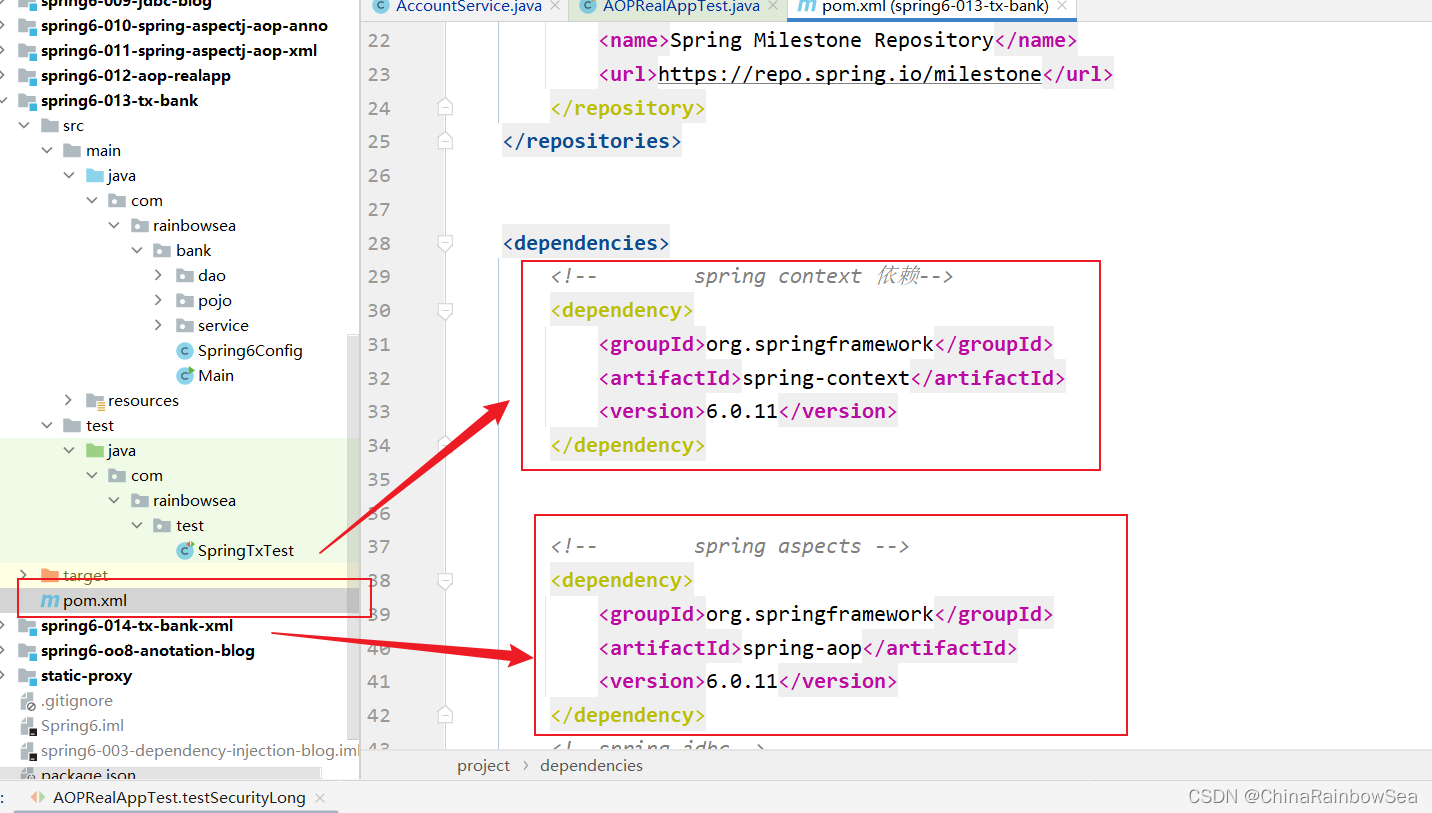Select spring6-003-dependency-injection-blog.iml file

200,750
